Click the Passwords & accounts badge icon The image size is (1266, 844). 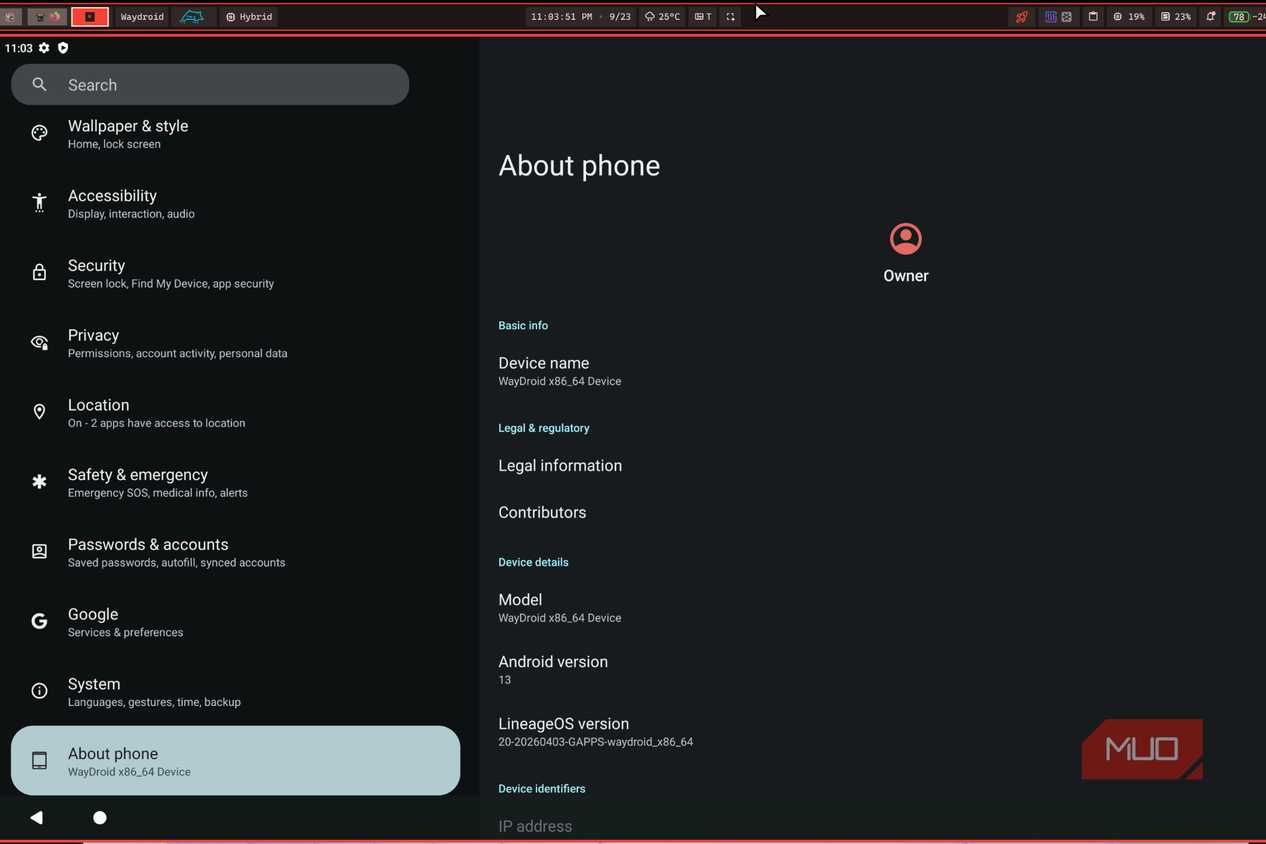tap(39, 552)
